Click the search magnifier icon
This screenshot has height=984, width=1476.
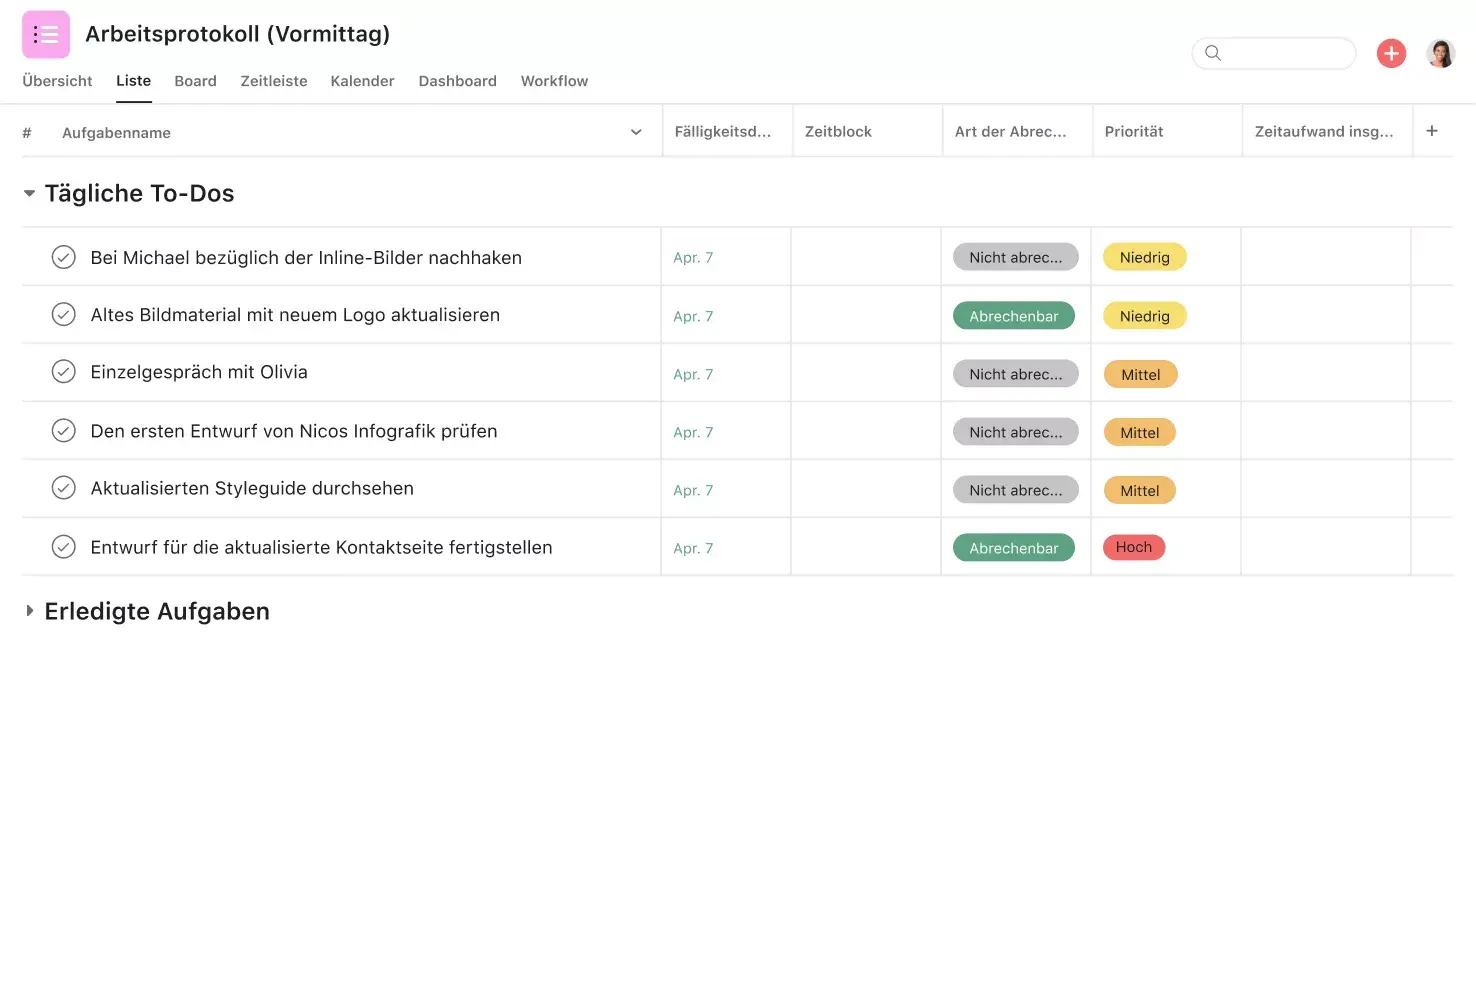pos(1213,53)
